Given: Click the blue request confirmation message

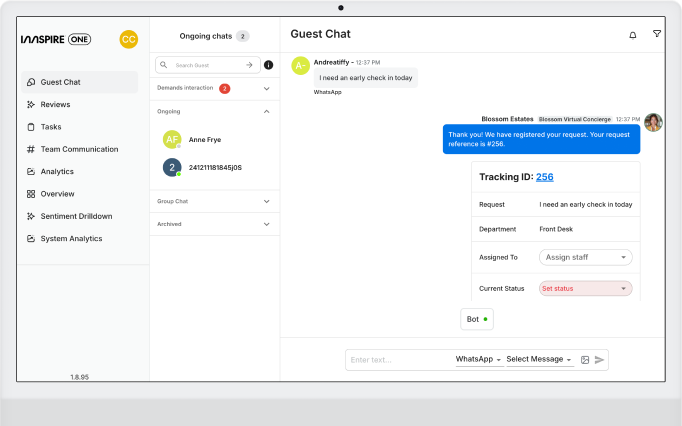Looking at the screenshot, I should click(541, 139).
